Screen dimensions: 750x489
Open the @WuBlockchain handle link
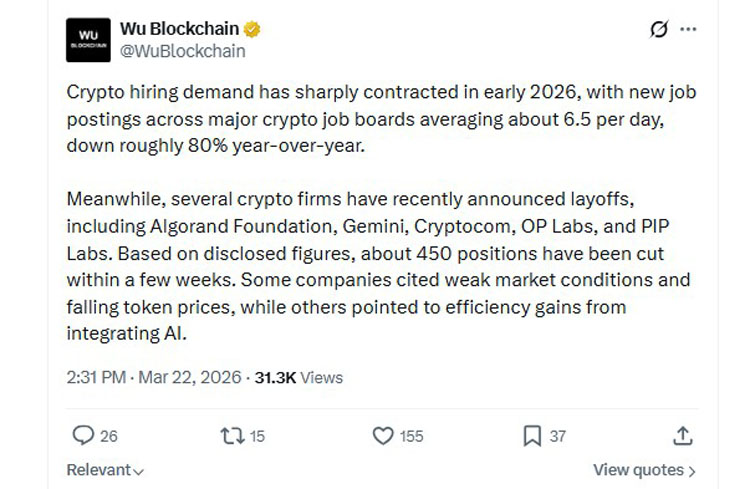[182, 50]
